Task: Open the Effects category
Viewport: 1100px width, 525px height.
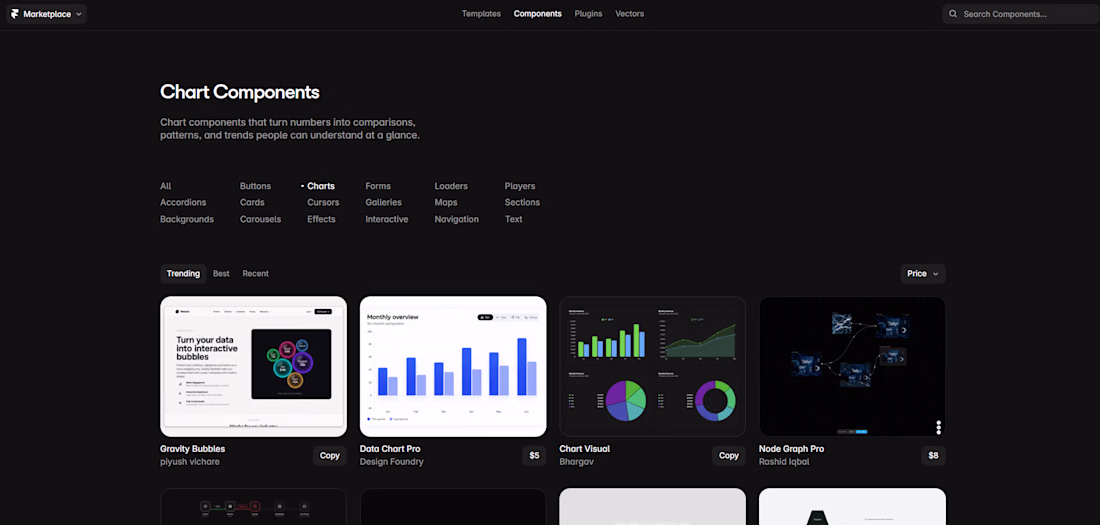Action: click(x=321, y=219)
